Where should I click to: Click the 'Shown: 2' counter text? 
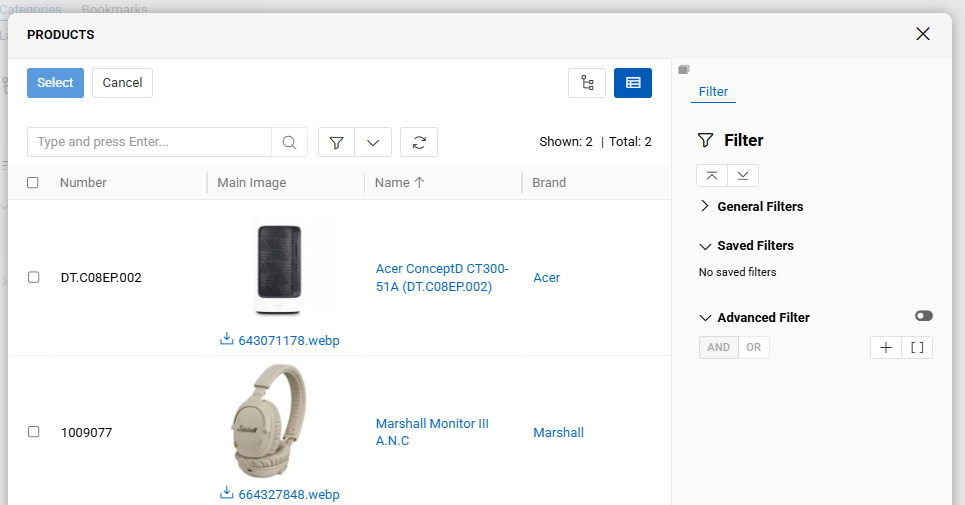click(x=566, y=142)
